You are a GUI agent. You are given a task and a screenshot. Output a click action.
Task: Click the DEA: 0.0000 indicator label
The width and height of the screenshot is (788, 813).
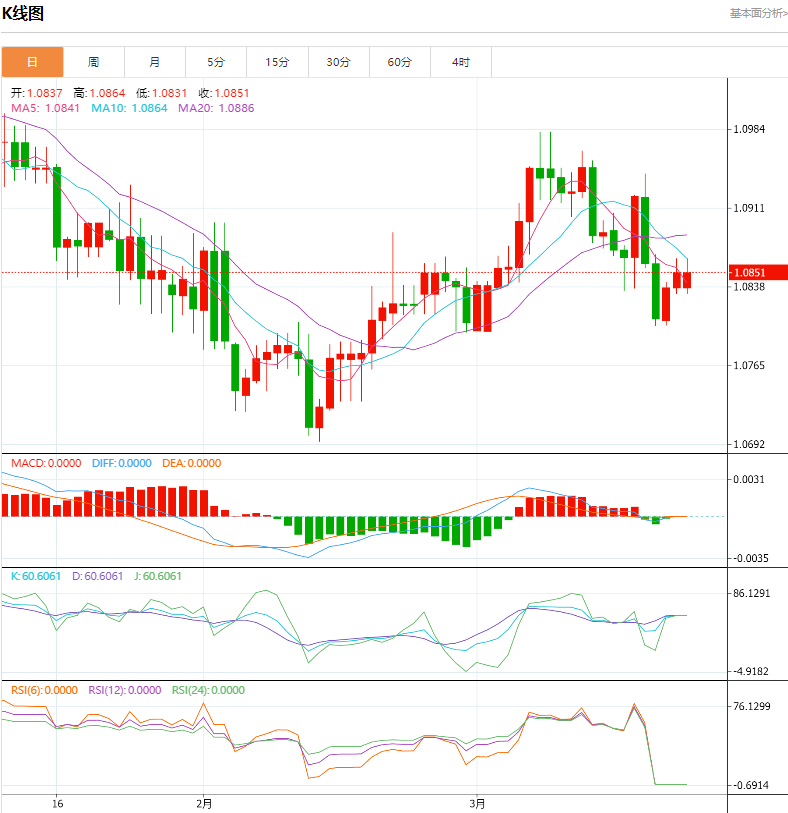(192, 463)
